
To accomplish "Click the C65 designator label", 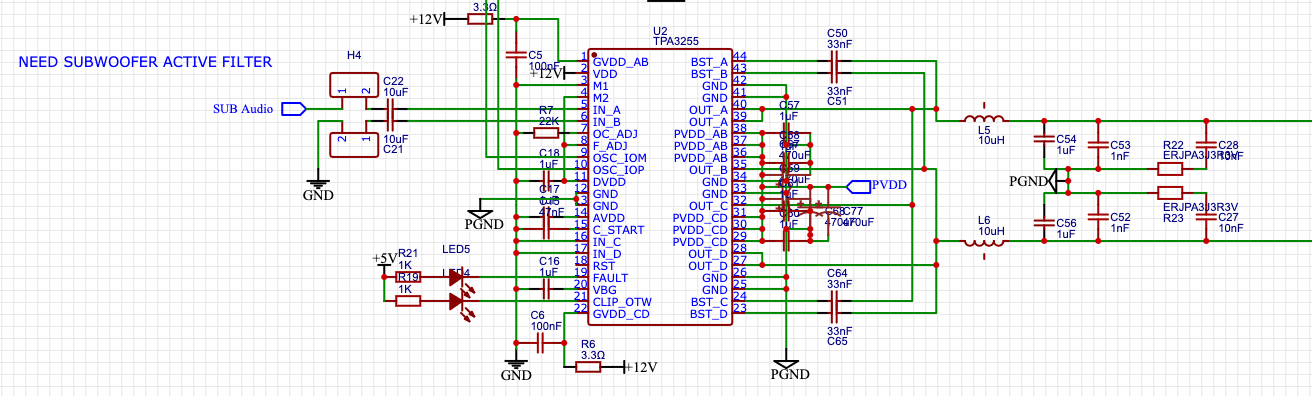I will (838, 341).
